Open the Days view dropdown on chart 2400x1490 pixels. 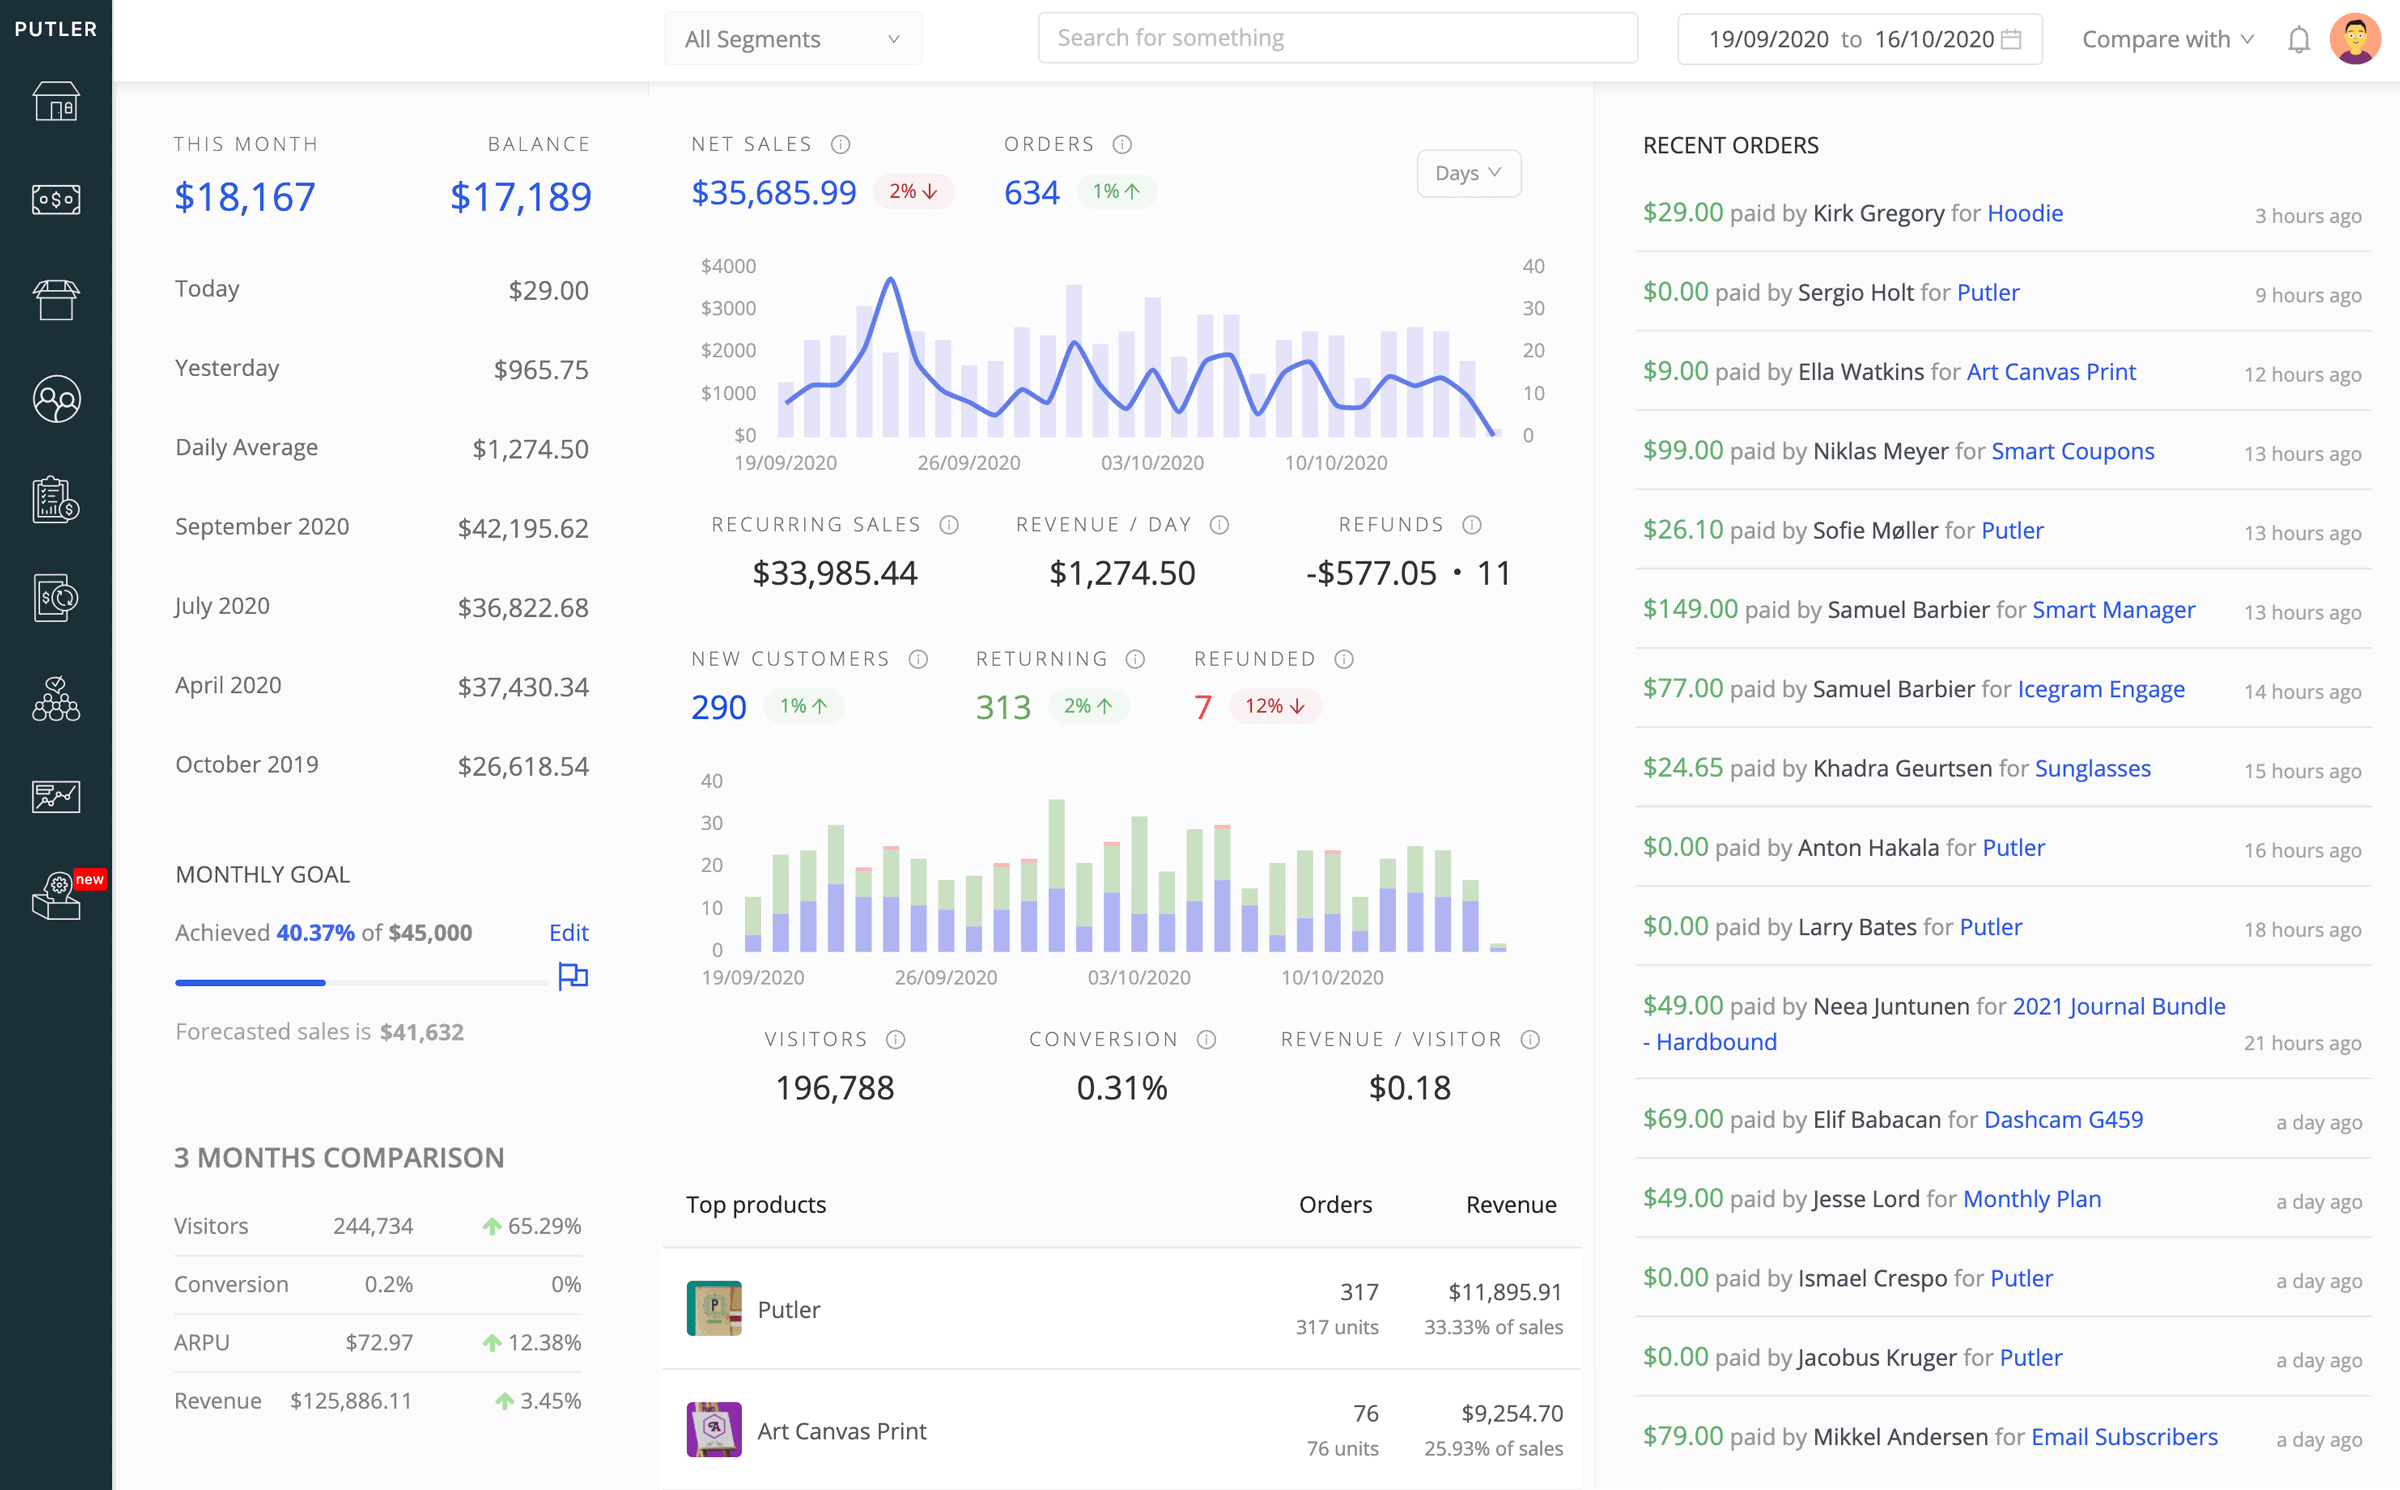click(1468, 172)
